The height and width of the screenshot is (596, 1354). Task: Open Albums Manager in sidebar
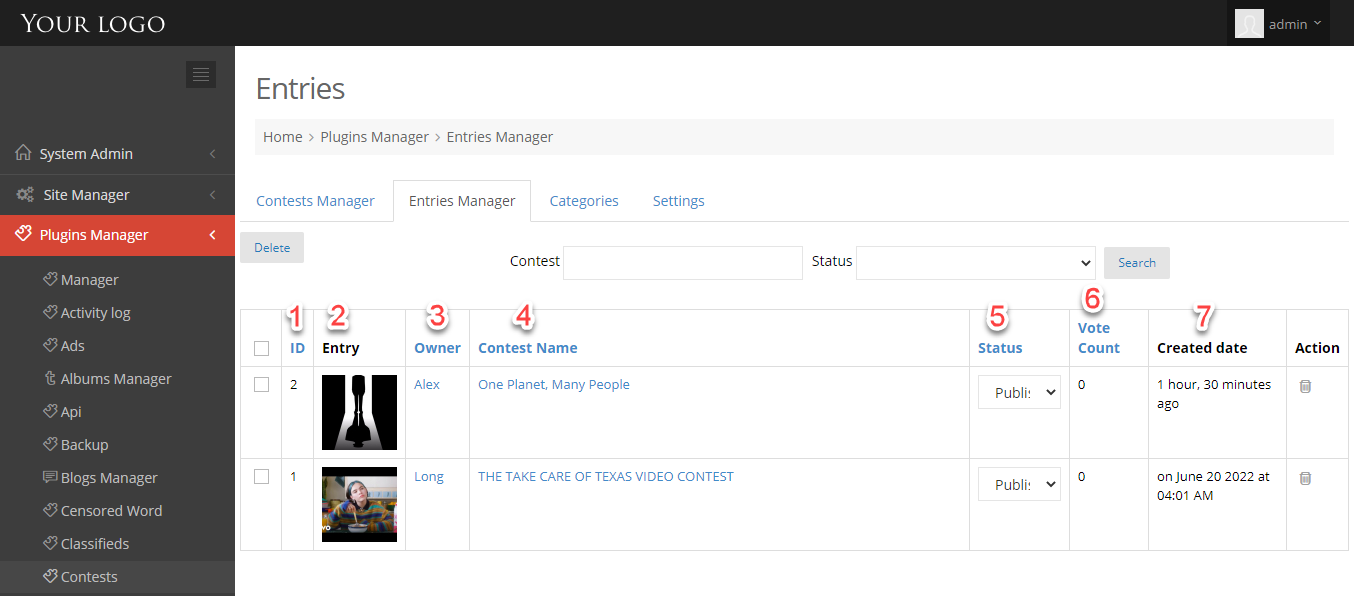click(116, 378)
